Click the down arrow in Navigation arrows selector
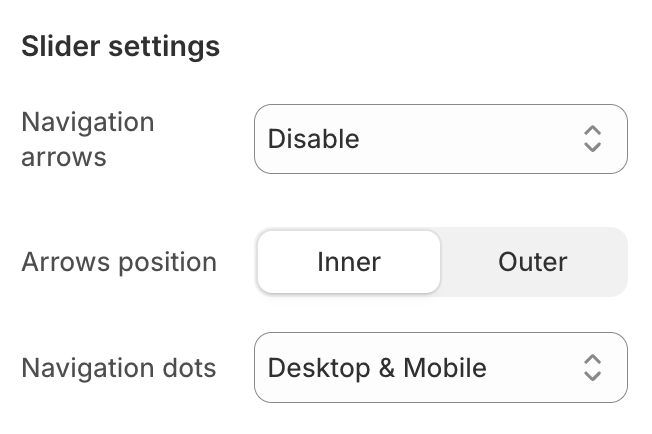The width and height of the screenshot is (652, 434). 592,147
